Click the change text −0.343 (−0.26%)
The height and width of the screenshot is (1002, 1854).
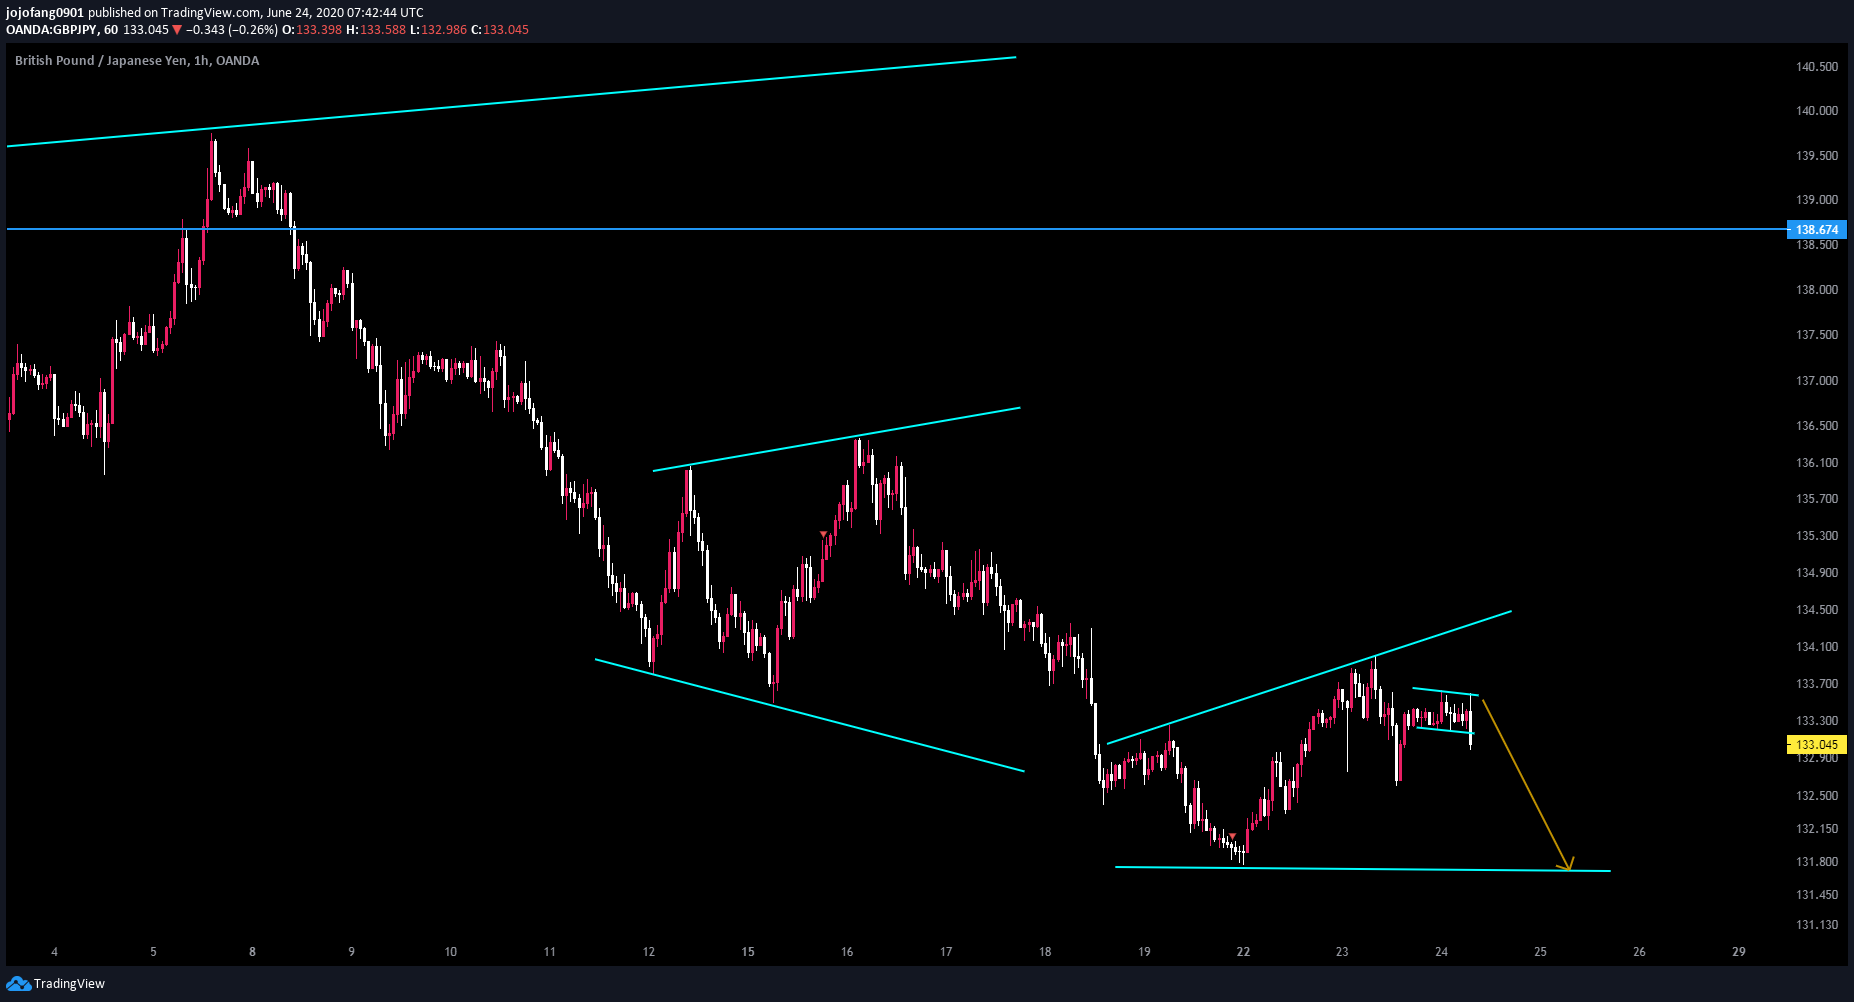pyautogui.click(x=232, y=30)
